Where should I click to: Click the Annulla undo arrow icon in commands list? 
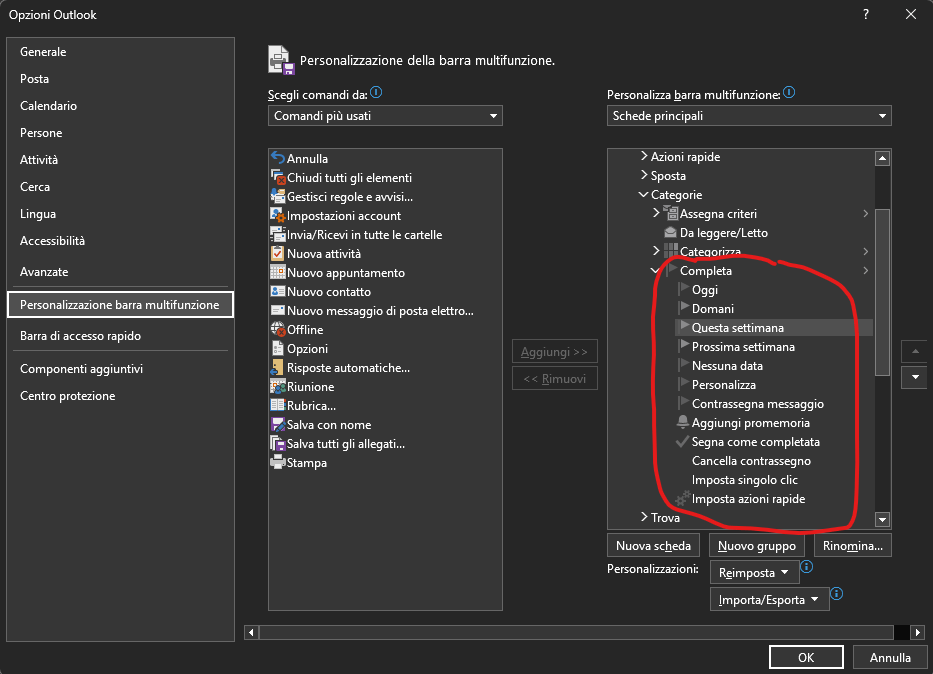coord(278,158)
